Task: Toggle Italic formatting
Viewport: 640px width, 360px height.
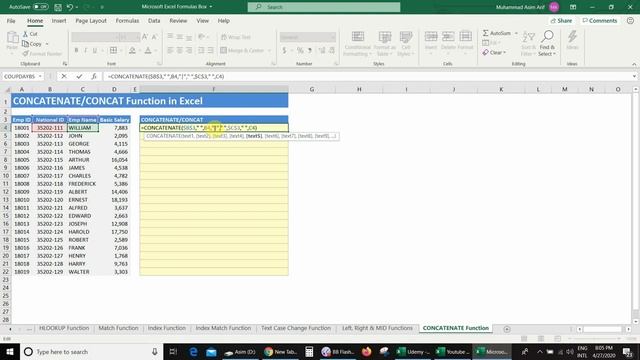Action: point(86,50)
